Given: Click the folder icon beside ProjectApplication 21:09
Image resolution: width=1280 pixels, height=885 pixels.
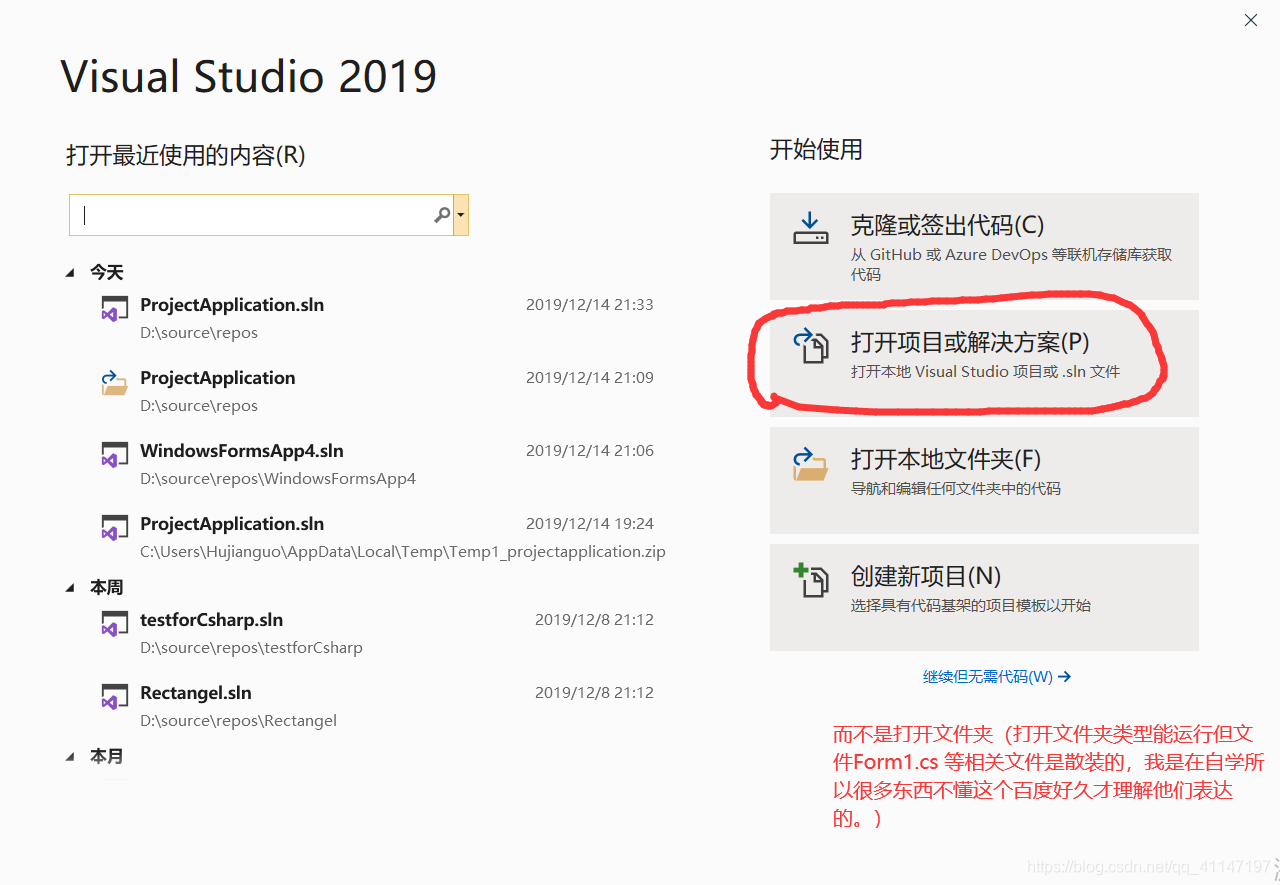Looking at the screenshot, I should (x=114, y=381).
